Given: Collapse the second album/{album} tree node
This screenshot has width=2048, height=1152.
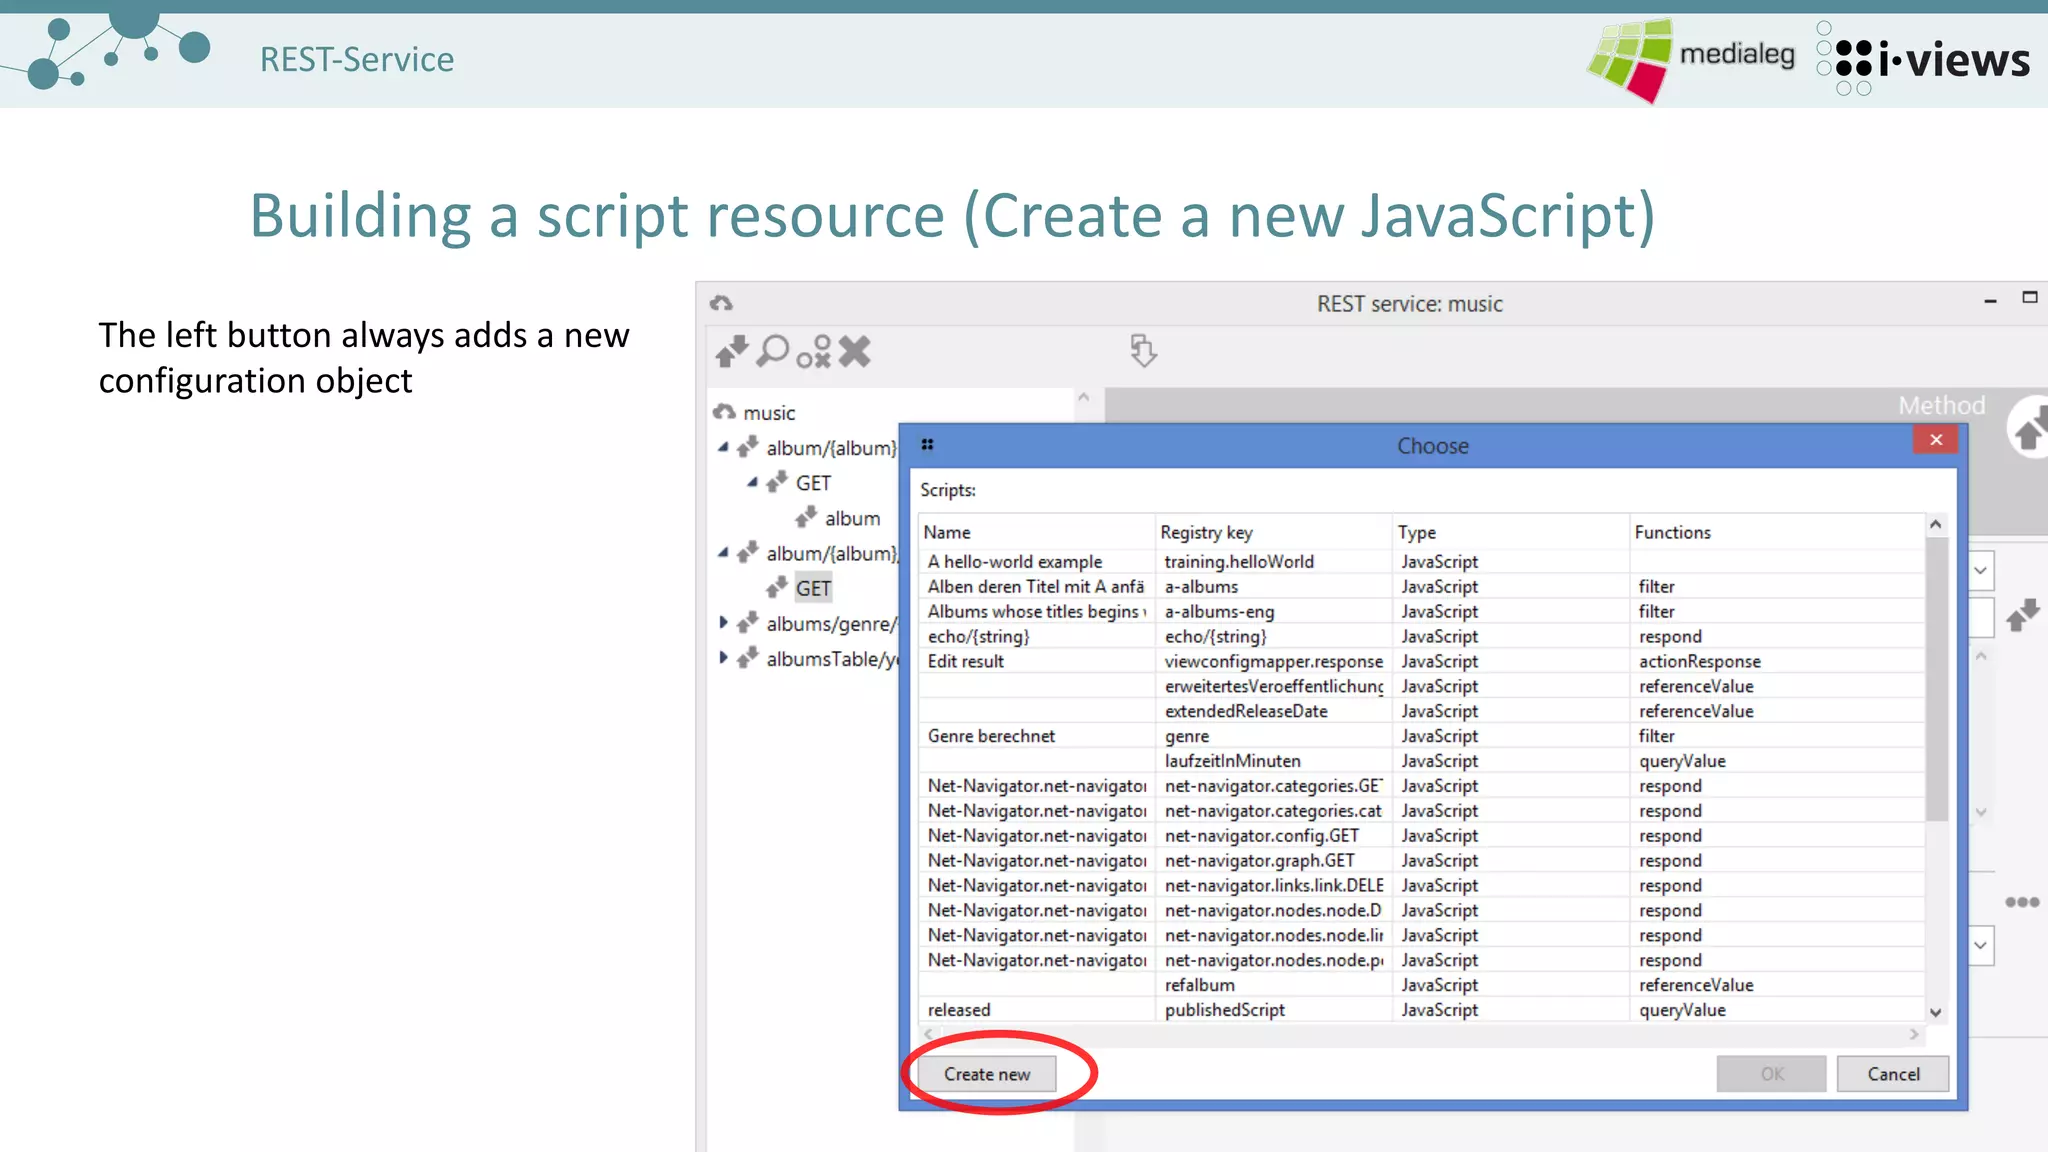Looking at the screenshot, I should click(723, 552).
